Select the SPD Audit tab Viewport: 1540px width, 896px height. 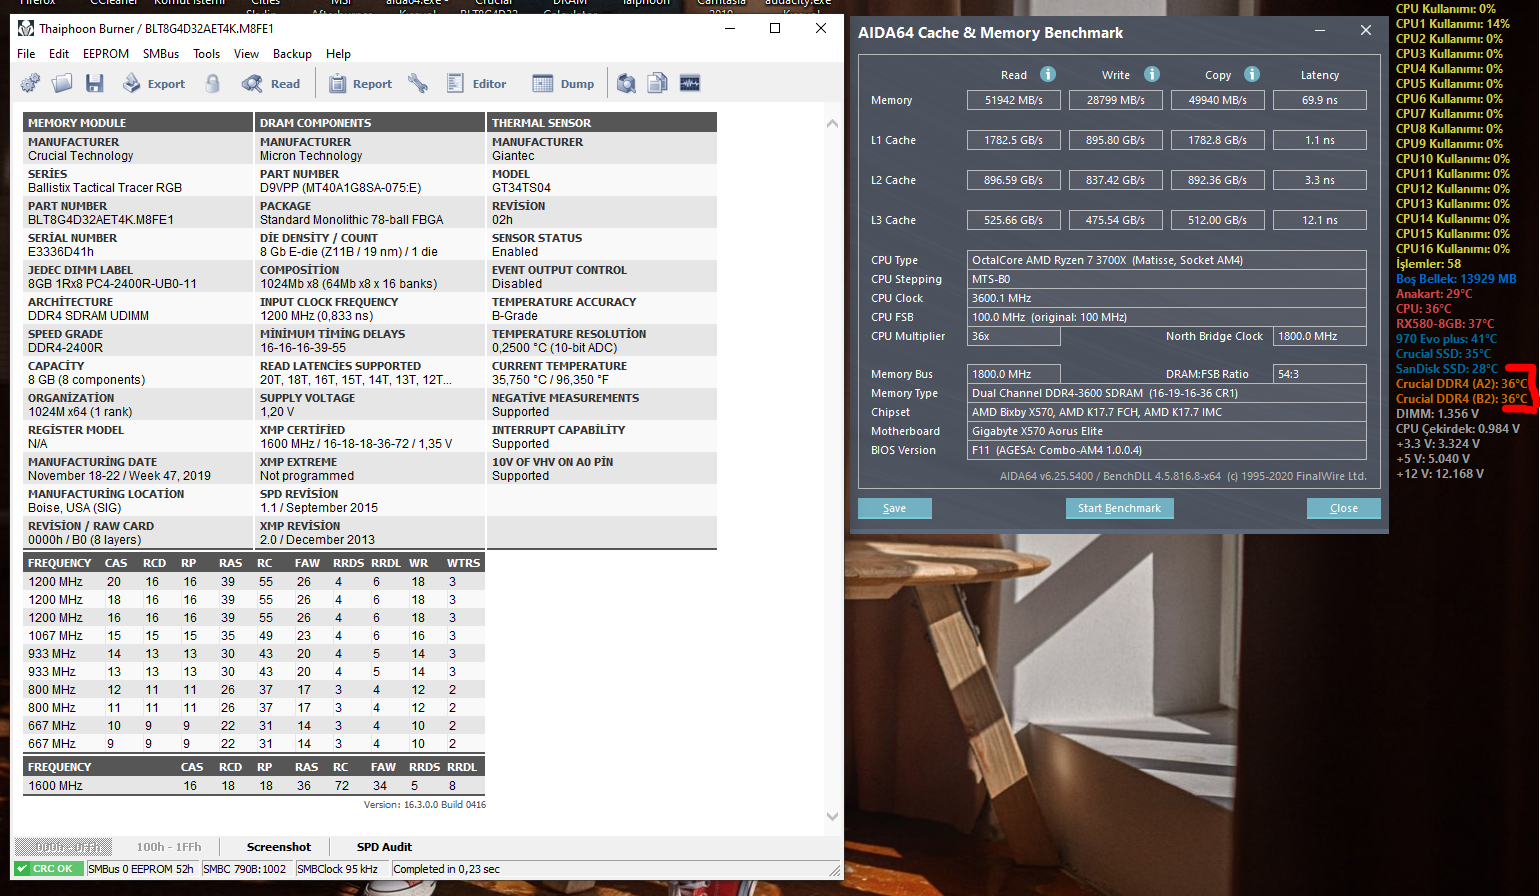click(x=384, y=847)
